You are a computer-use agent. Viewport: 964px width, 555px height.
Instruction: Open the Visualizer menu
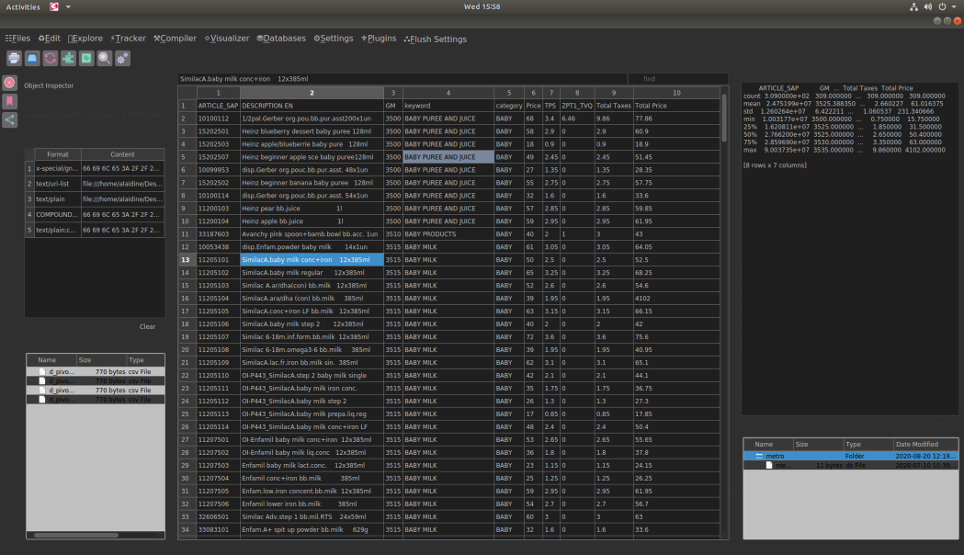click(x=227, y=39)
